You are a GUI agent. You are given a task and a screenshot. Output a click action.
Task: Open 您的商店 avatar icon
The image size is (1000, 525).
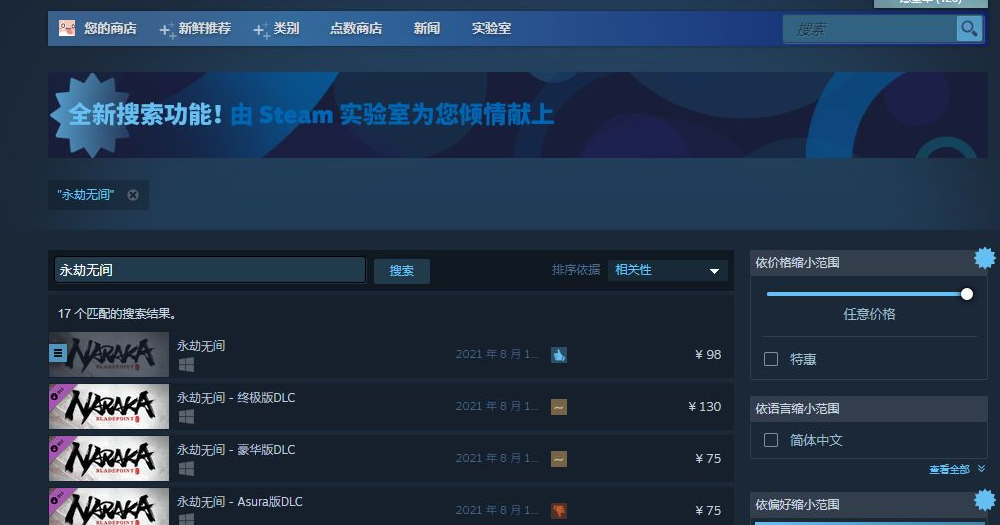click(67, 28)
